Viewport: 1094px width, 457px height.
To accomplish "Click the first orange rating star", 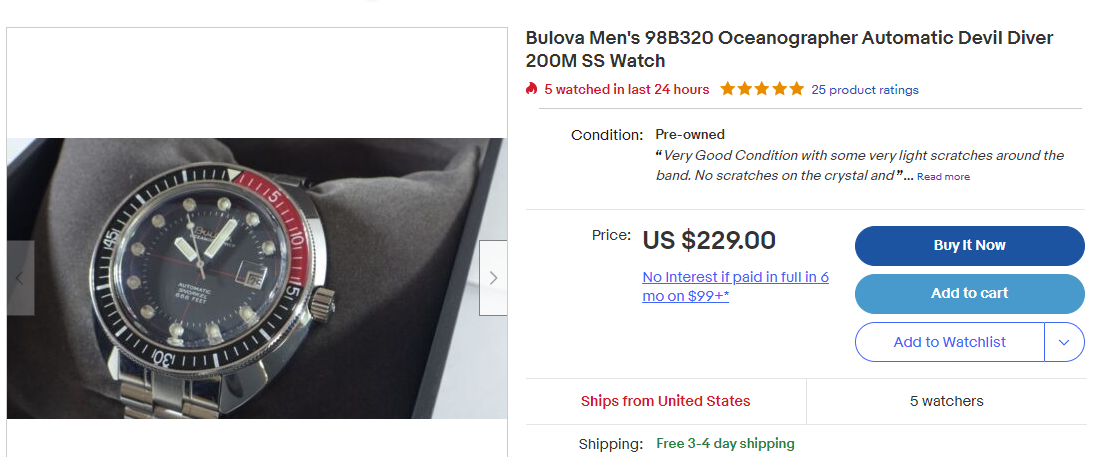I will [728, 89].
